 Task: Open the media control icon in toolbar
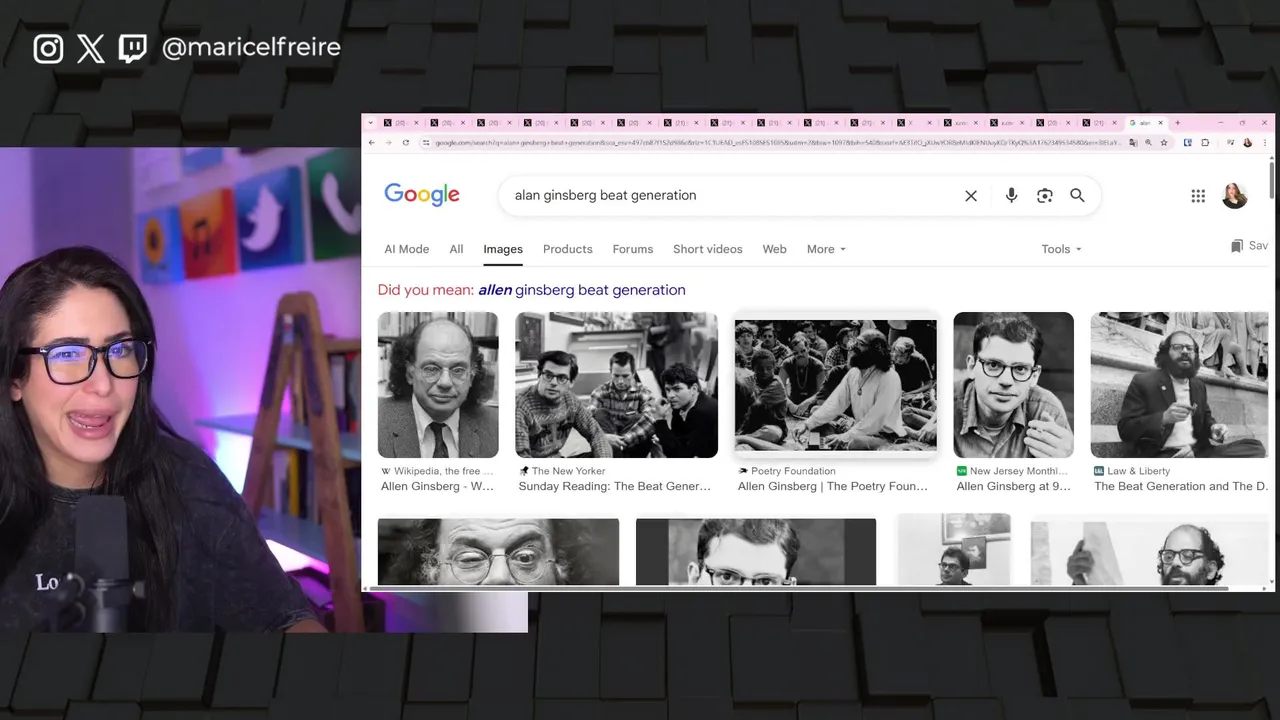pos(1230,143)
